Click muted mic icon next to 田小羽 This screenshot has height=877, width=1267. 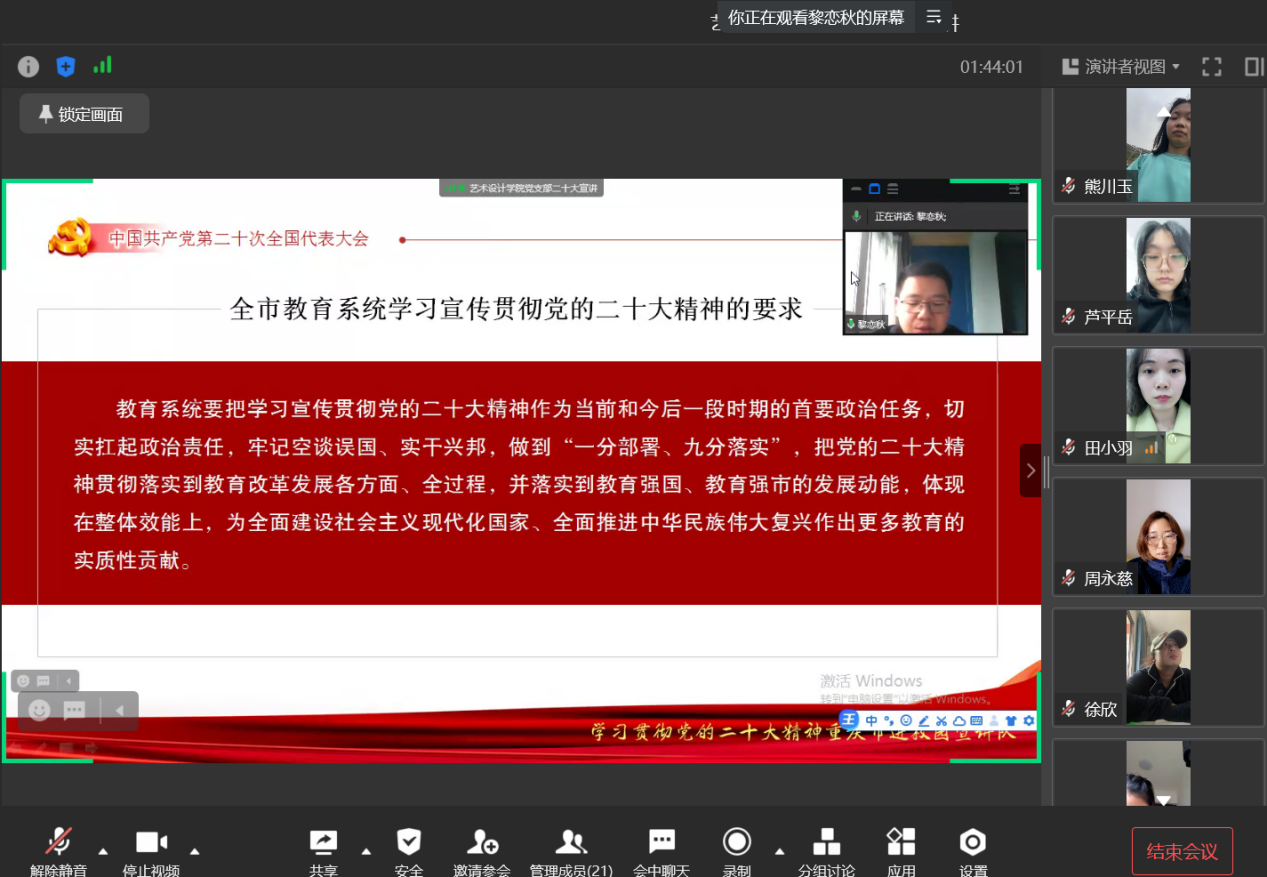pyautogui.click(x=1069, y=448)
